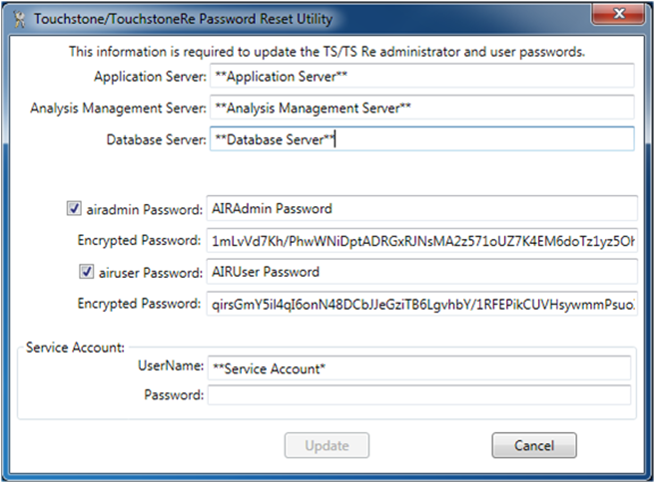Click the information text about TS/TS Re passwords
The image size is (654, 485).
coord(327,51)
